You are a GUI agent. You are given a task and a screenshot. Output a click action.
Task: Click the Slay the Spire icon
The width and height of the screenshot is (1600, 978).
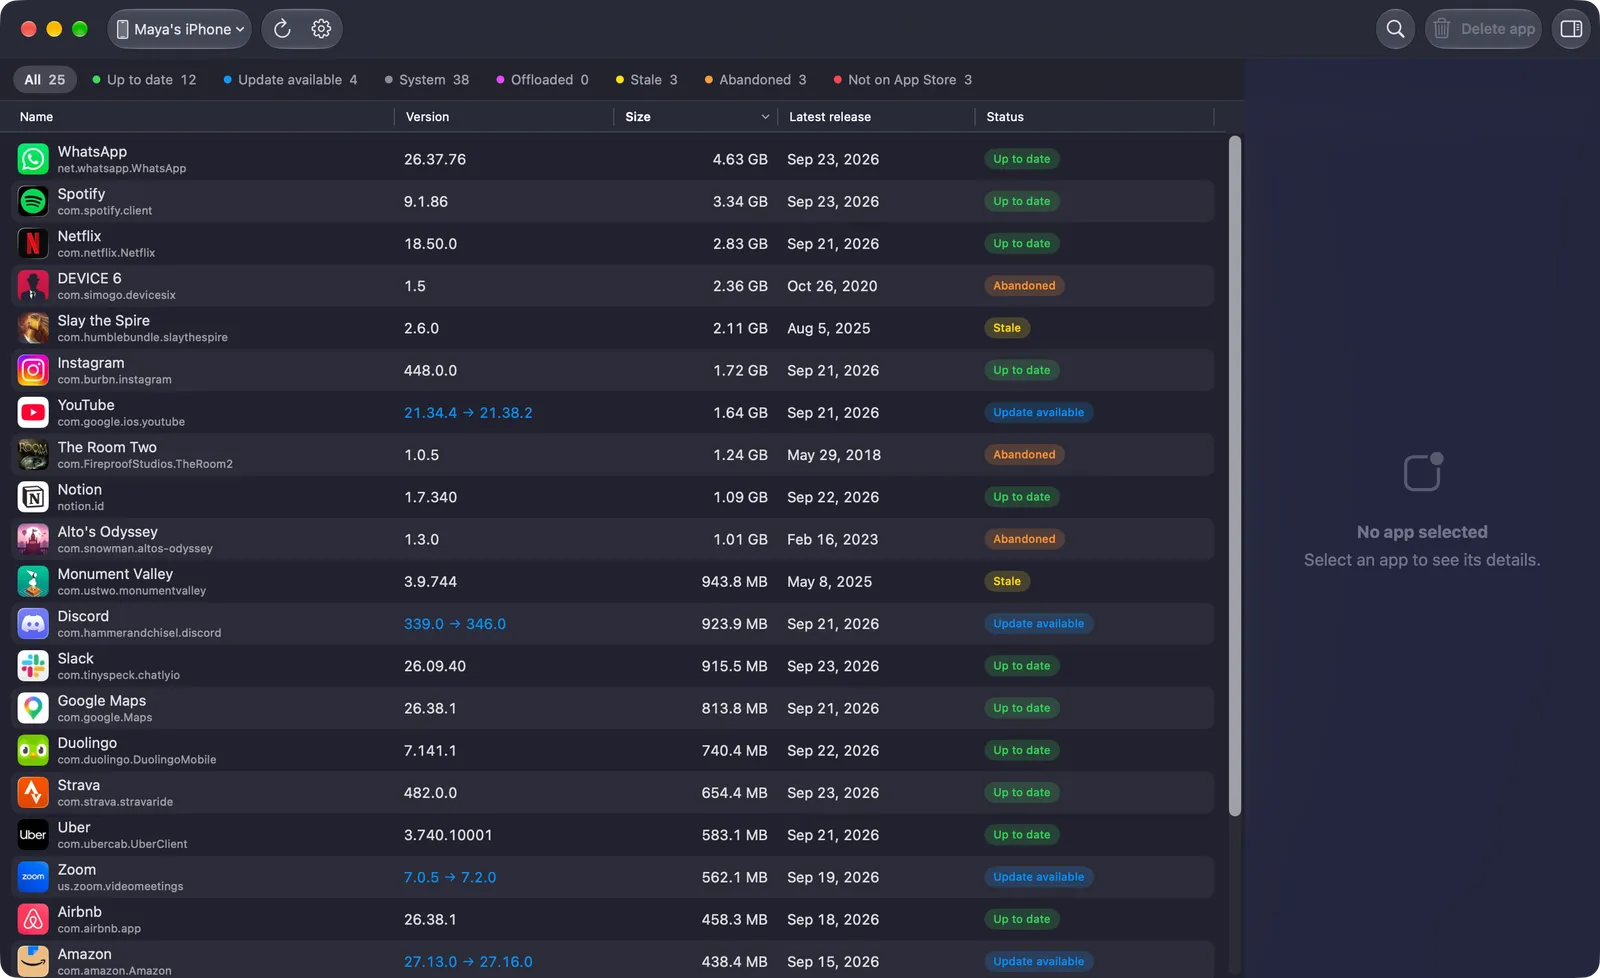(33, 328)
